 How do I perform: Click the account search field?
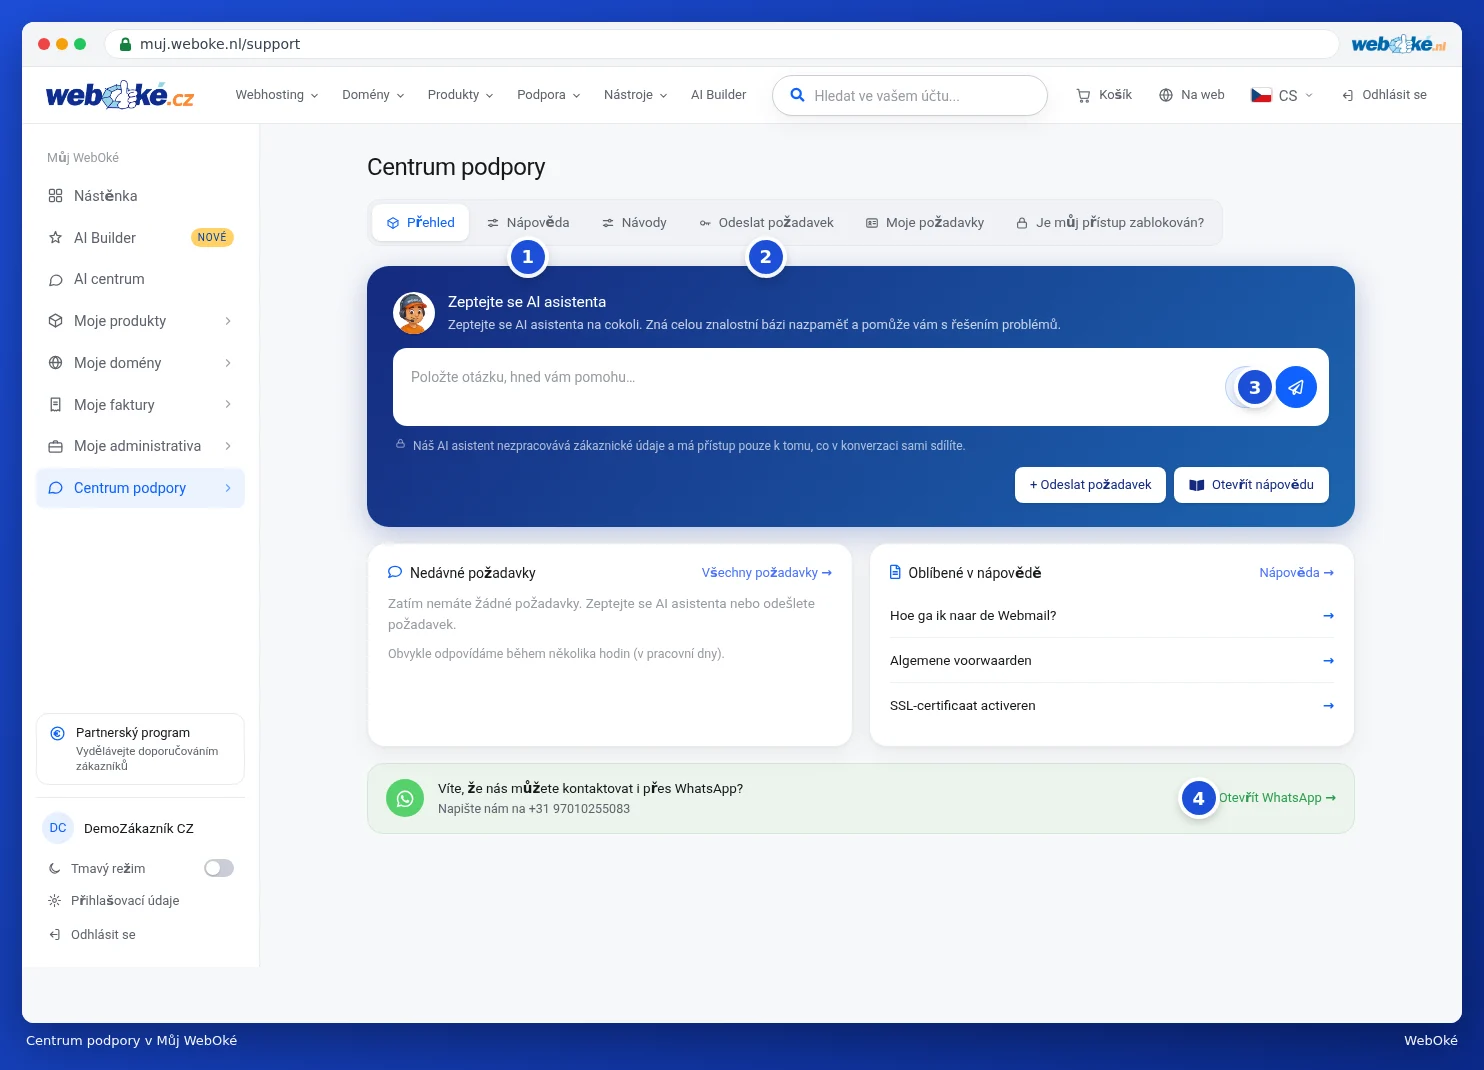(x=910, y=96)
